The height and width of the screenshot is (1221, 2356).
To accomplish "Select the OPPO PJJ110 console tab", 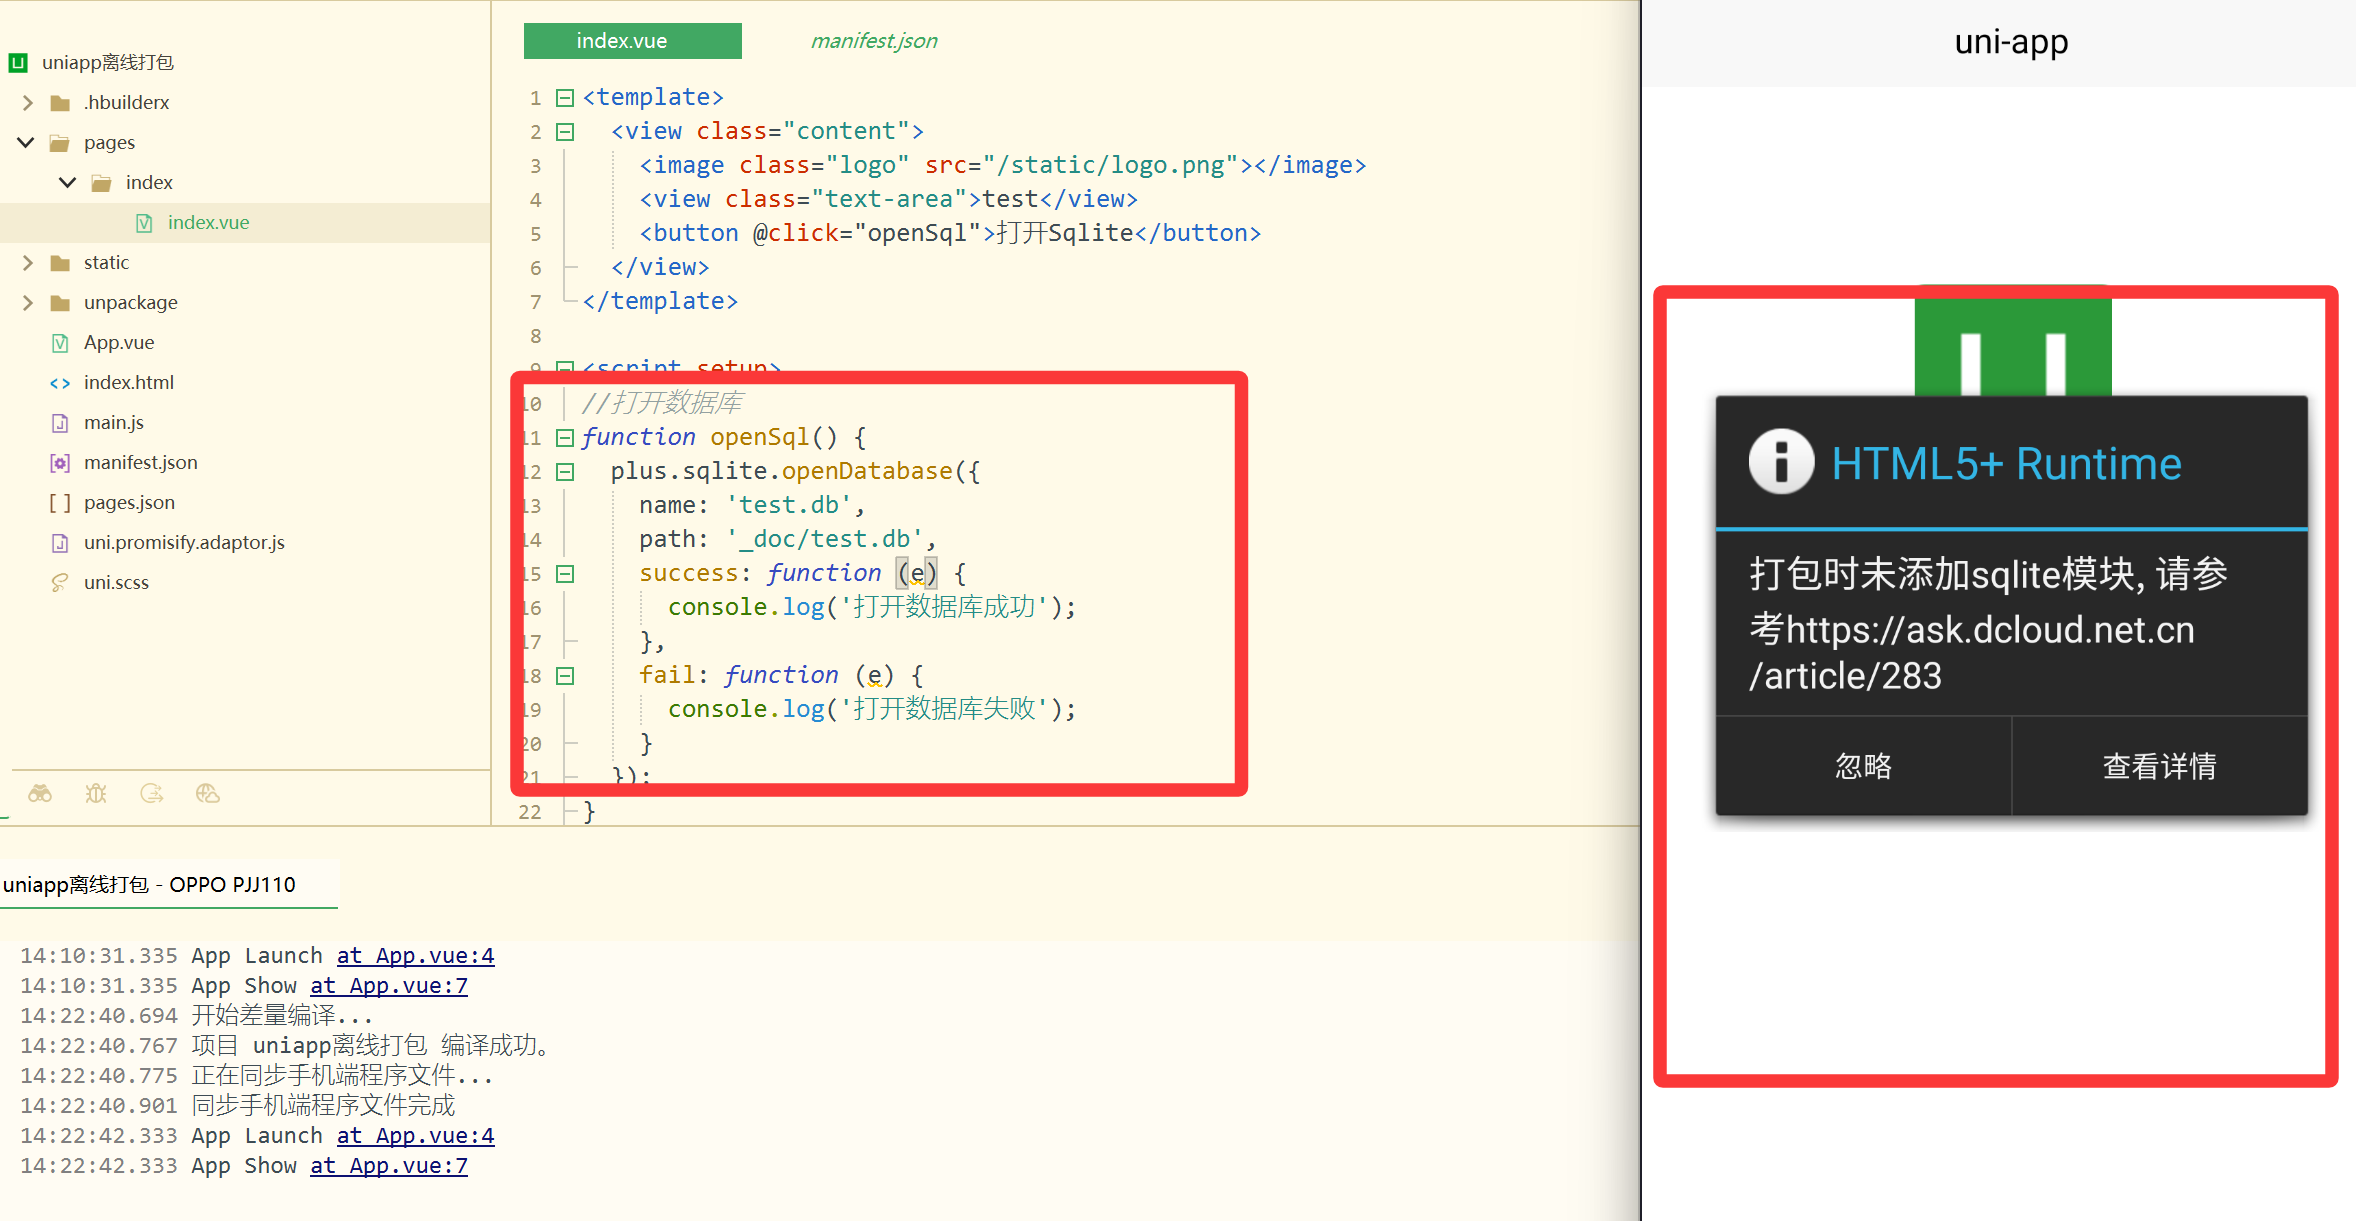I will pos(150,884).
